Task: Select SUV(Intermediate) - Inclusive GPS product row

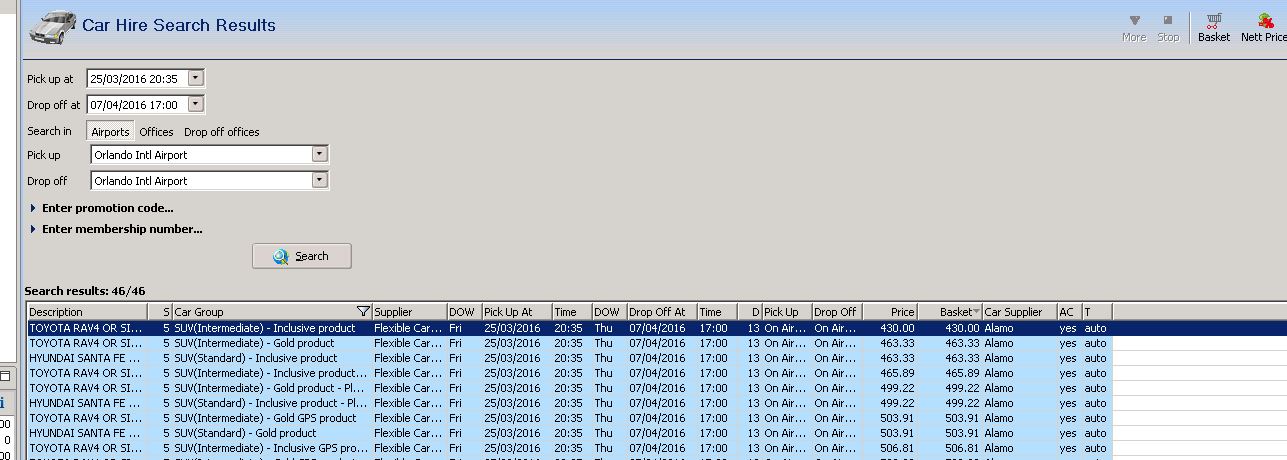Action: tap(569, 448)
